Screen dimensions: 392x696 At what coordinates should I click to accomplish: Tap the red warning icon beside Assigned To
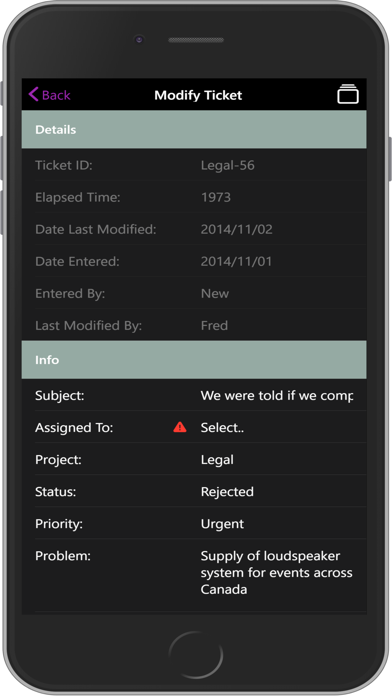(180, 427)
